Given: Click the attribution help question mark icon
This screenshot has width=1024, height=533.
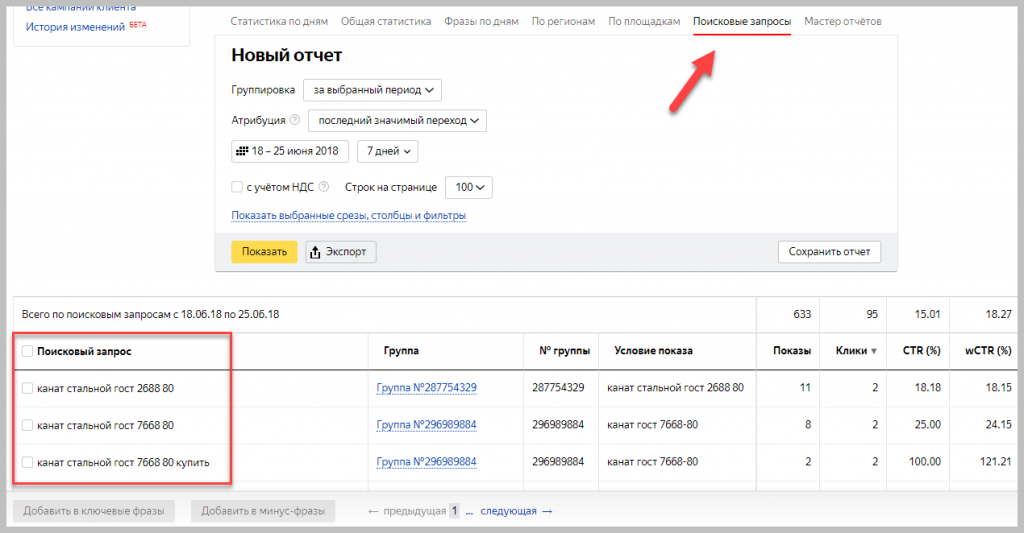Looking at the screenshot, I should pyautogui.click(x=294, y=120).
